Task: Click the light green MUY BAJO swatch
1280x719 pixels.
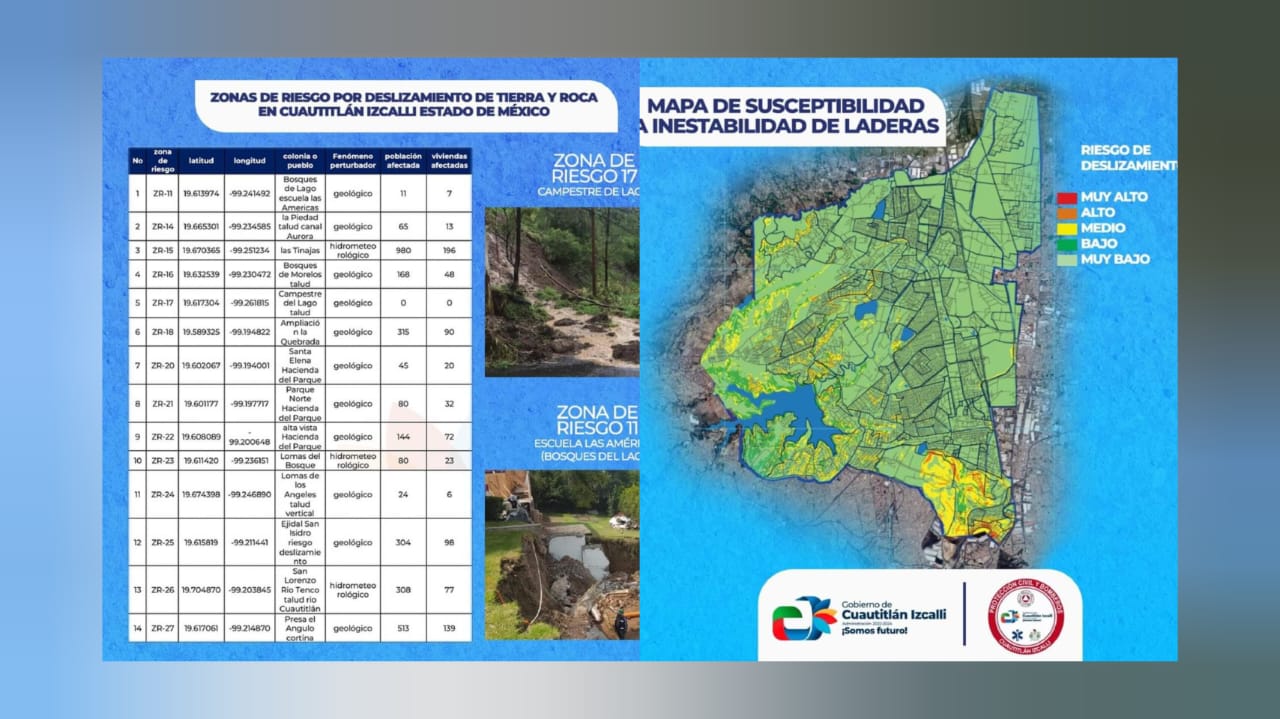Action: (x=1067, y=259)
